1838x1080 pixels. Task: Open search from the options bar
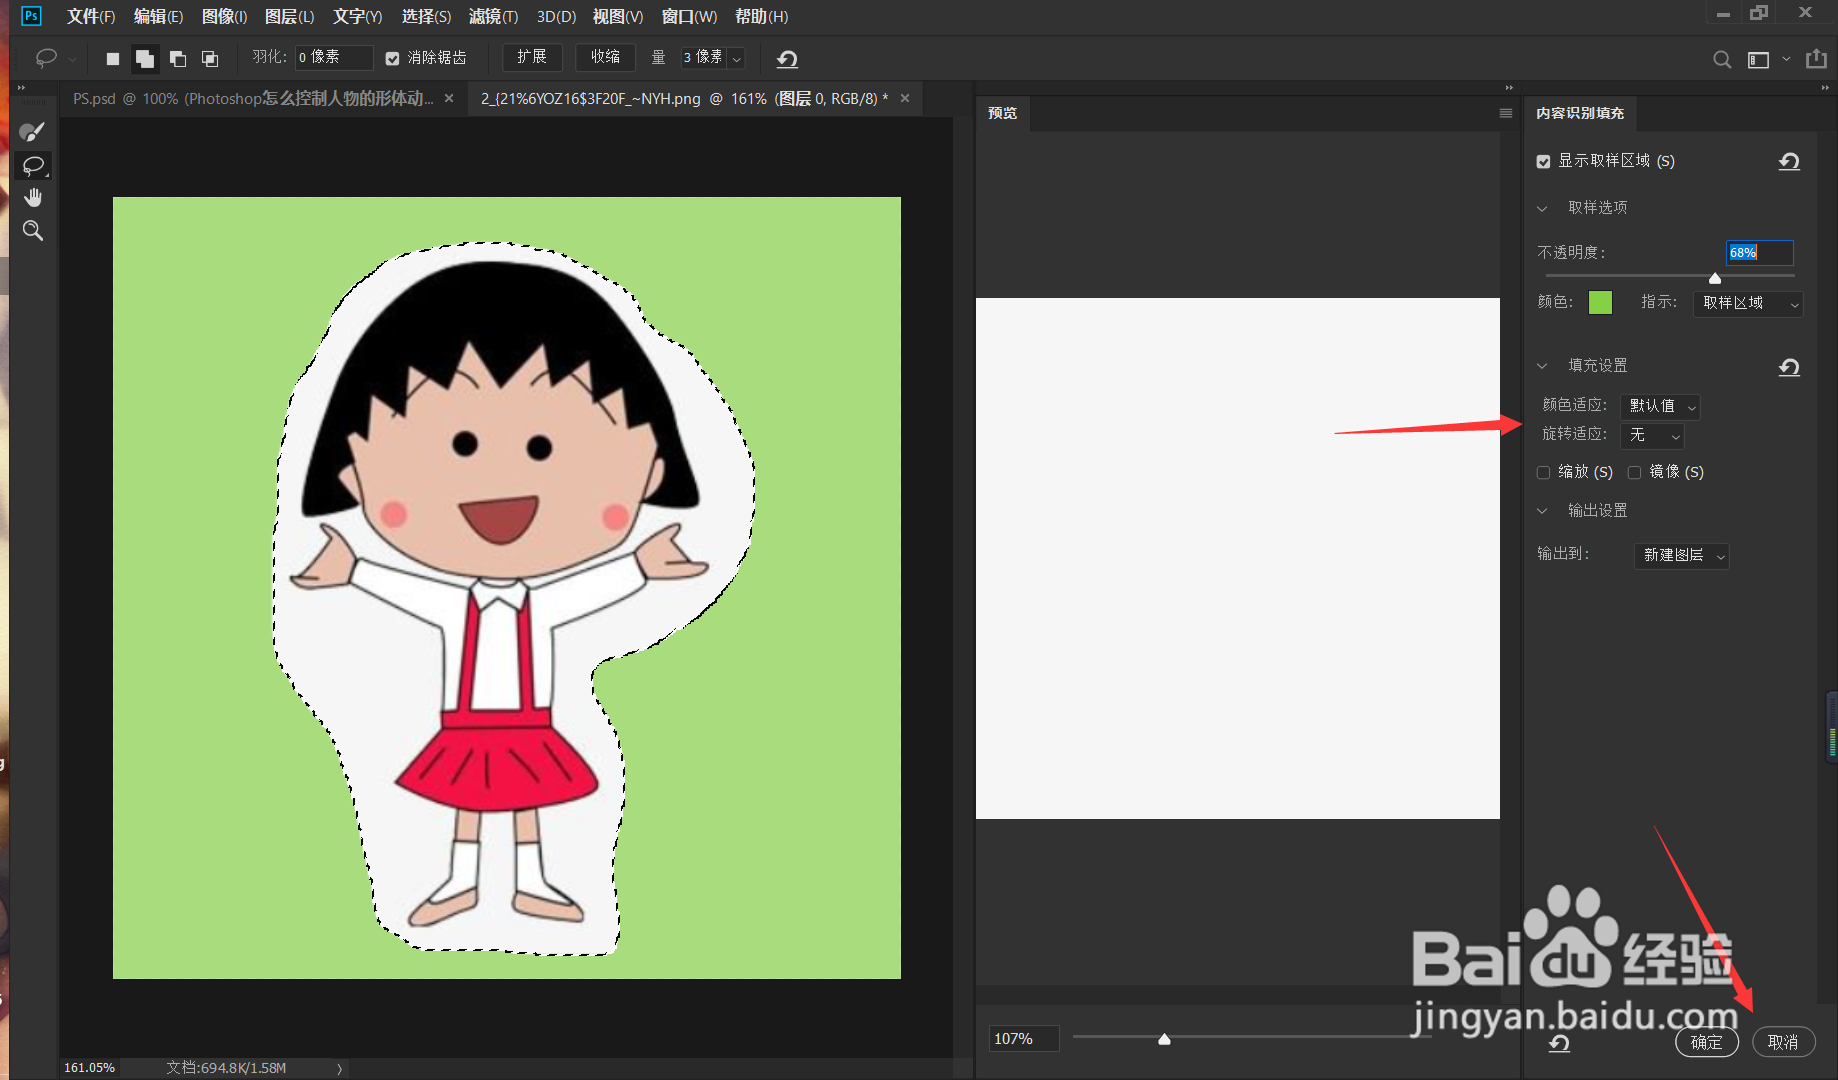tap(1722, 60)
